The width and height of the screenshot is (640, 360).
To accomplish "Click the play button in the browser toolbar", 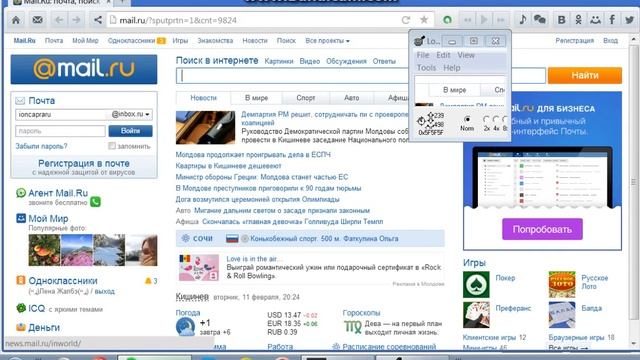I will point(484,20).
